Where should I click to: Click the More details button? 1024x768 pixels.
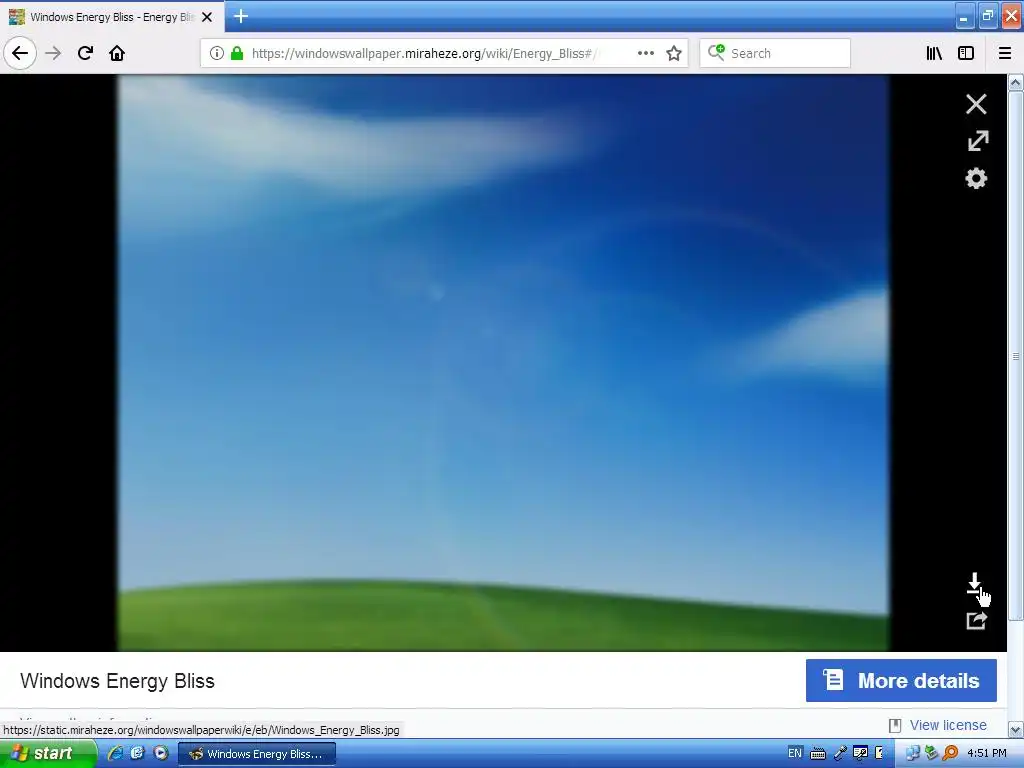(901, 680)
